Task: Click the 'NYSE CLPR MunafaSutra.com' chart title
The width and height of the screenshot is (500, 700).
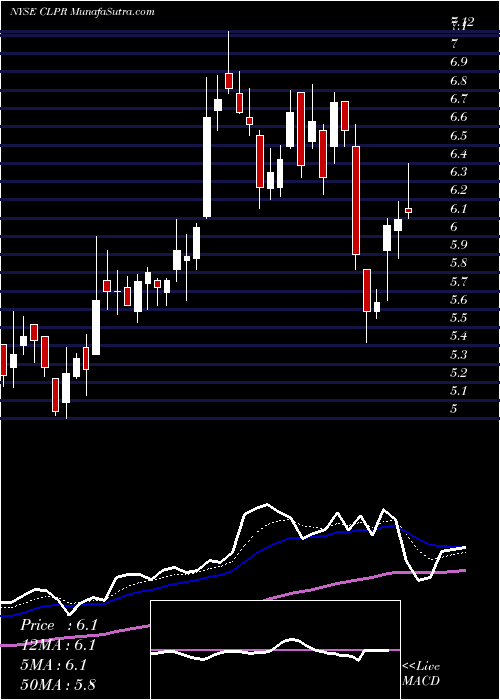Action: pos(82,12)
